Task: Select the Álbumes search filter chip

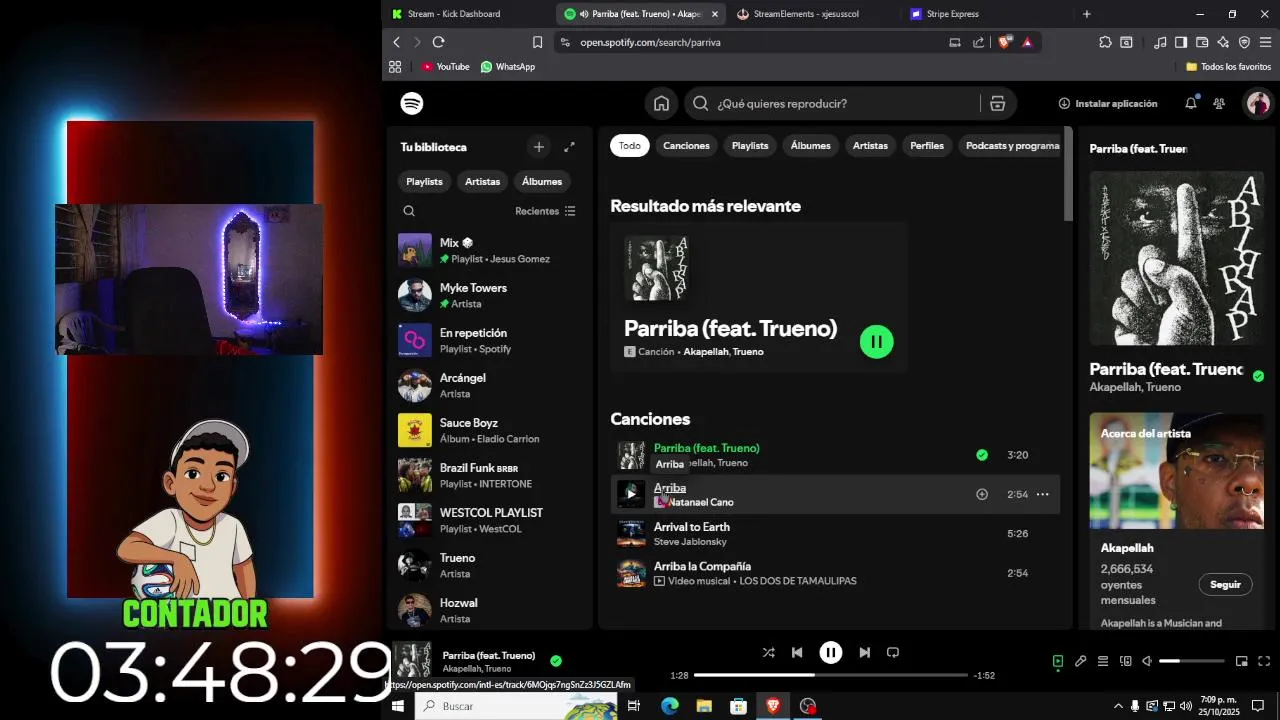Action: [811, 146]
